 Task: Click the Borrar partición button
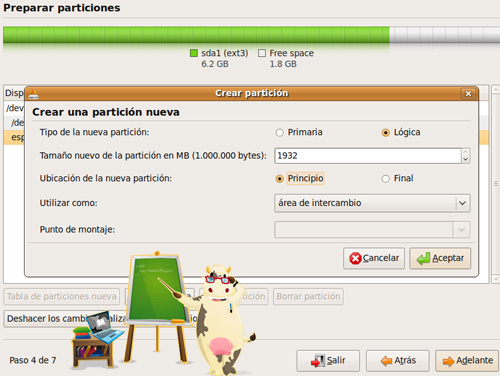click(x=308, y=296)
